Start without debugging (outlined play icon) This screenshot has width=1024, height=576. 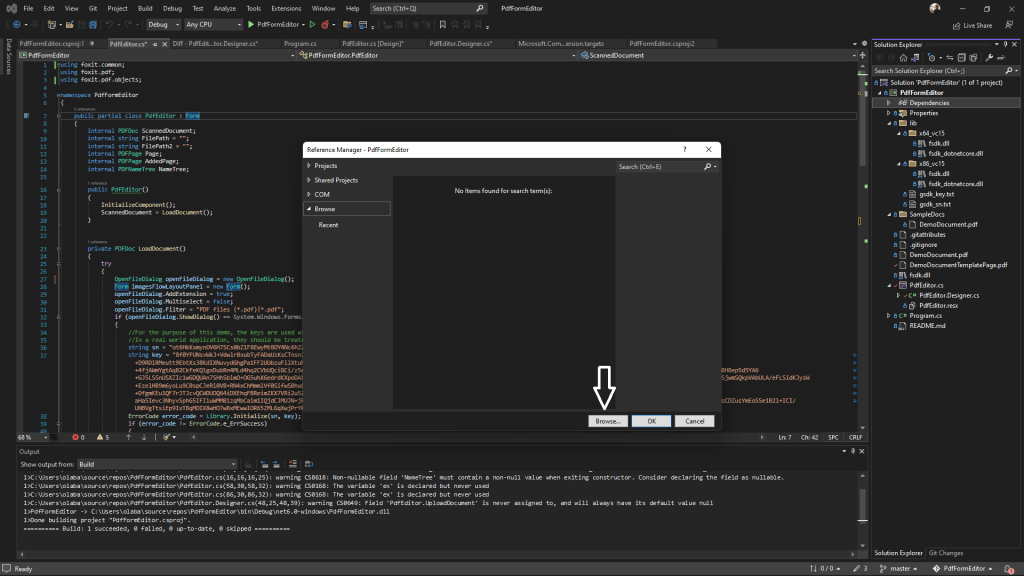312,25
